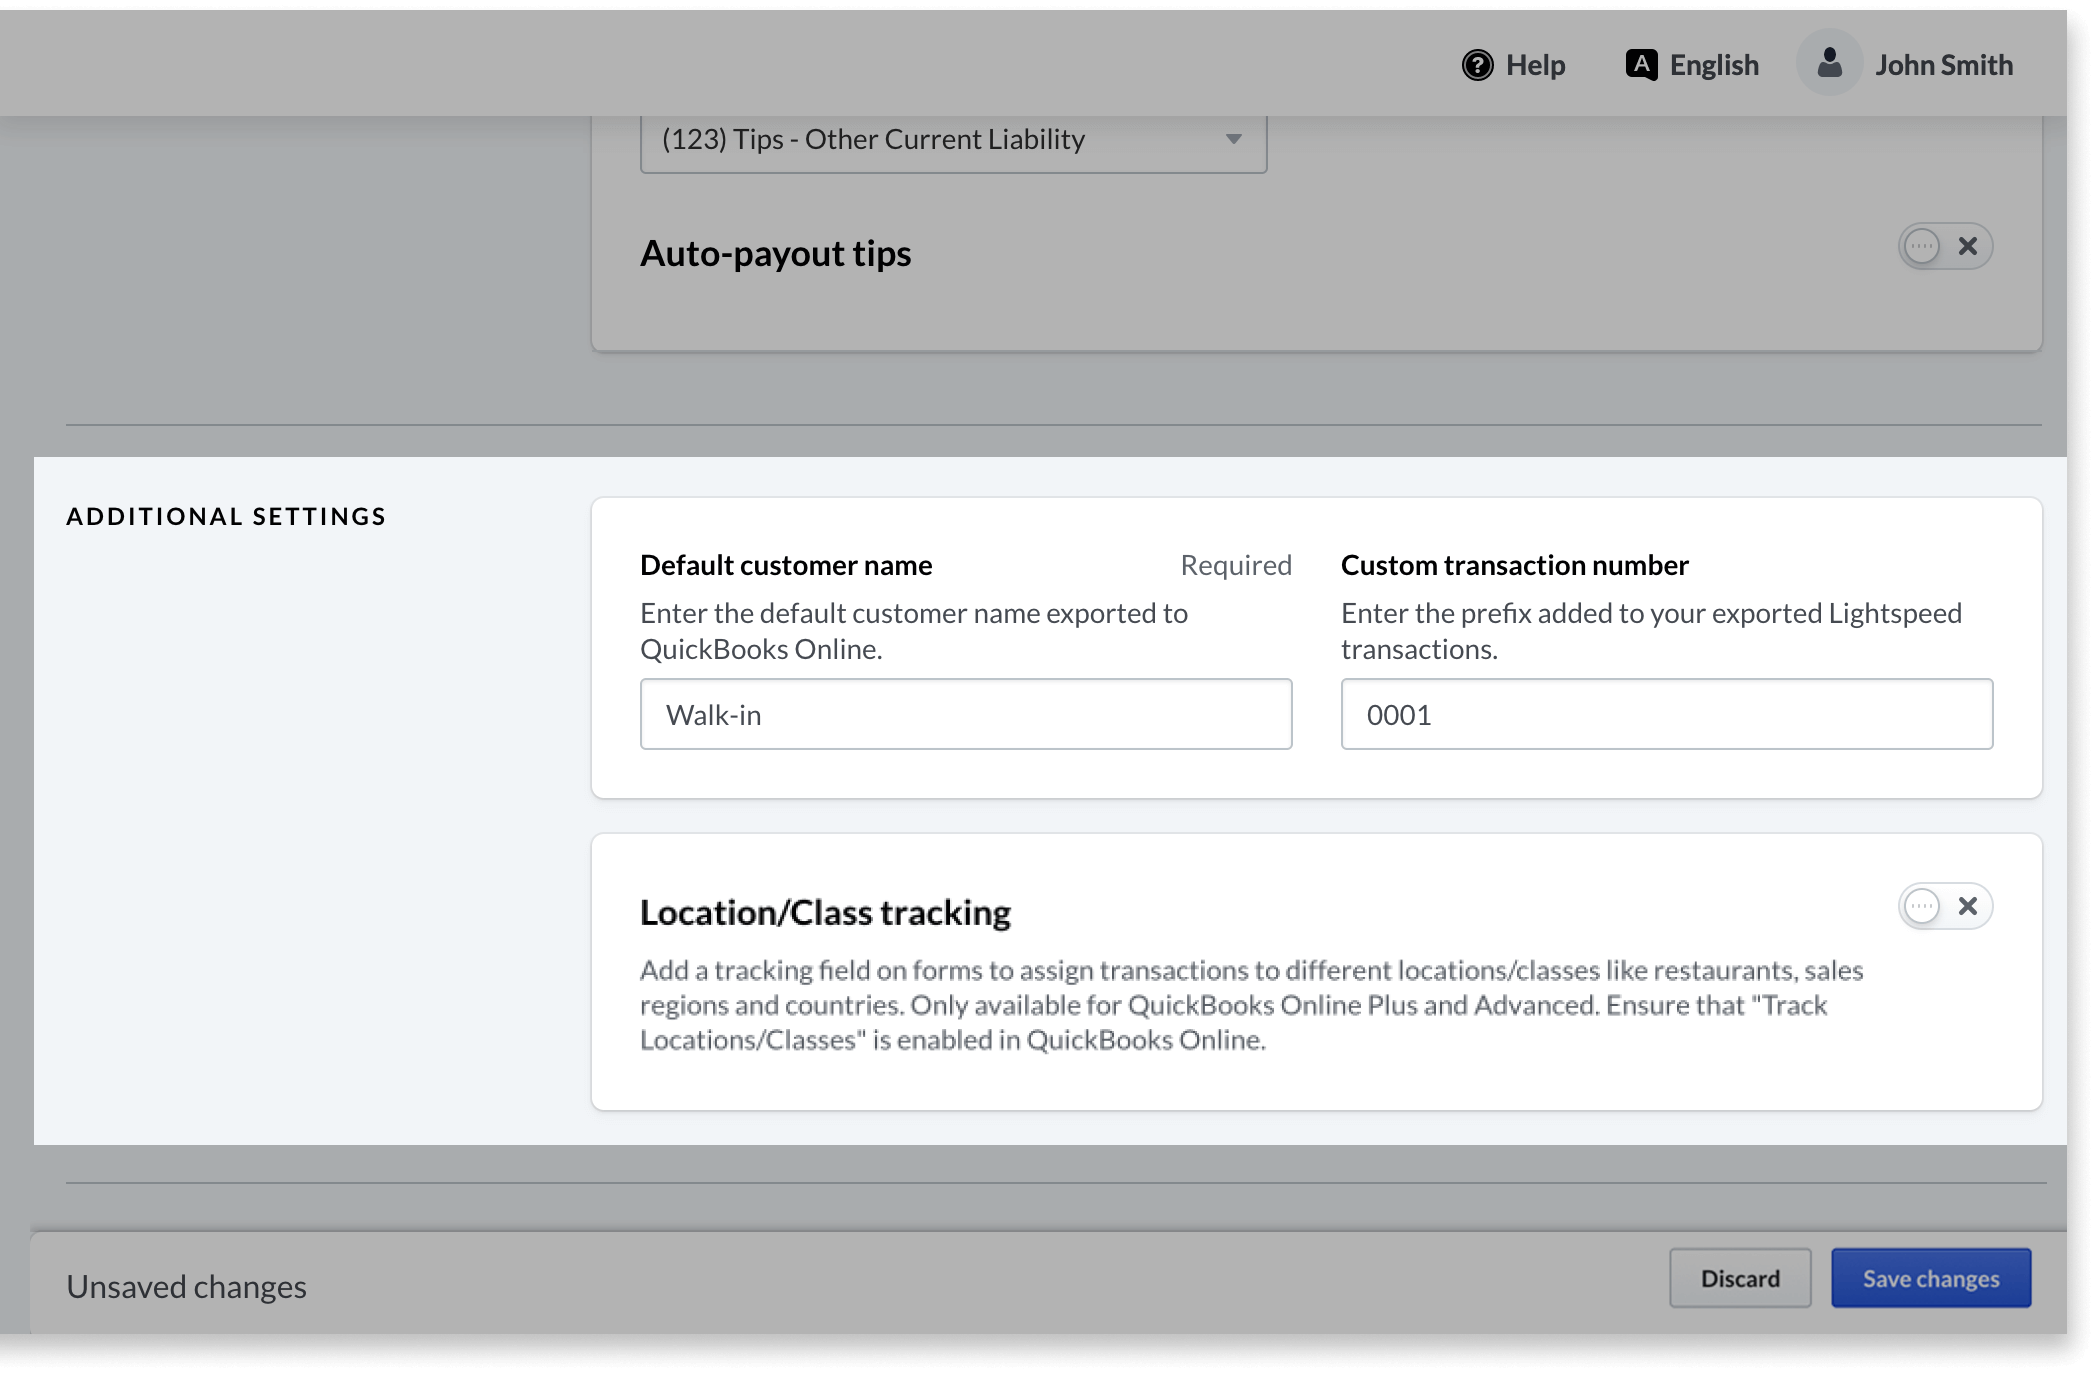Click the Unsaved changes label
The height and width of the screenshot is (1374, 2097).
[x=186, y=1286]
